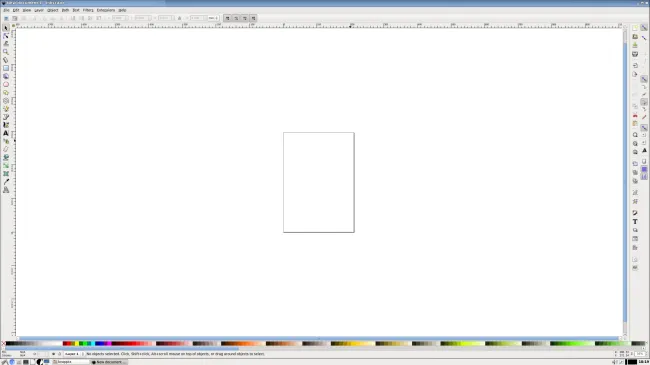Select the Node edit tool
Viewport: 650px width, 365px height.
pos(6,36)
